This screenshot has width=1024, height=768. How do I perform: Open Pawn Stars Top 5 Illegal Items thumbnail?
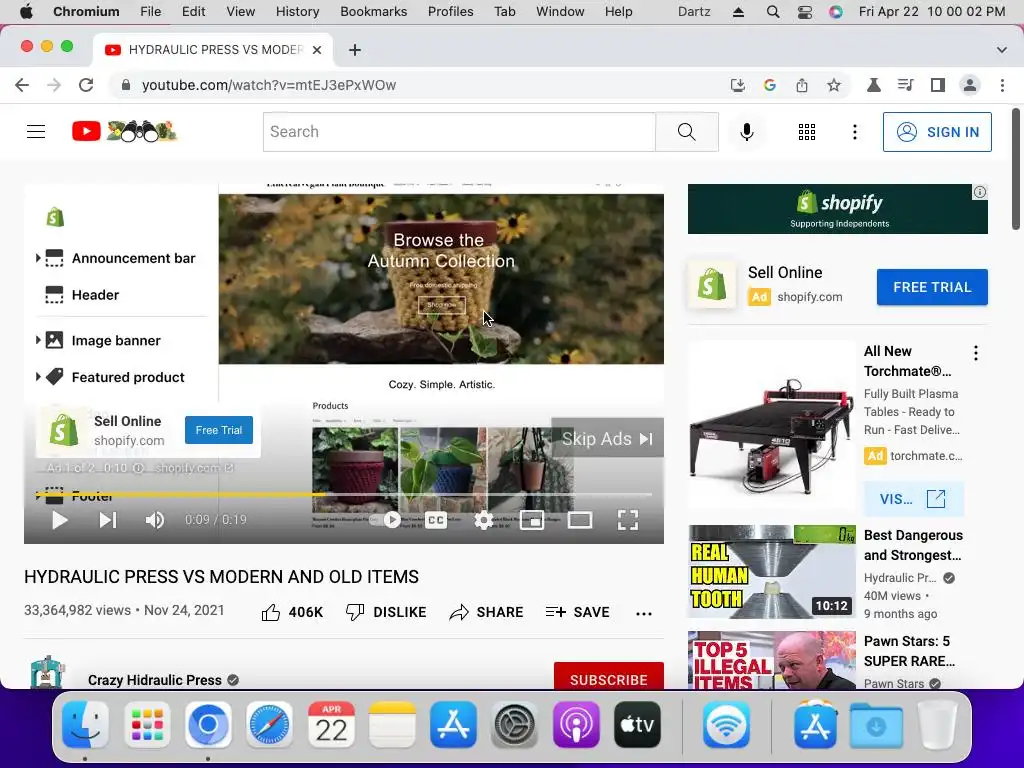tap(771, 660)
